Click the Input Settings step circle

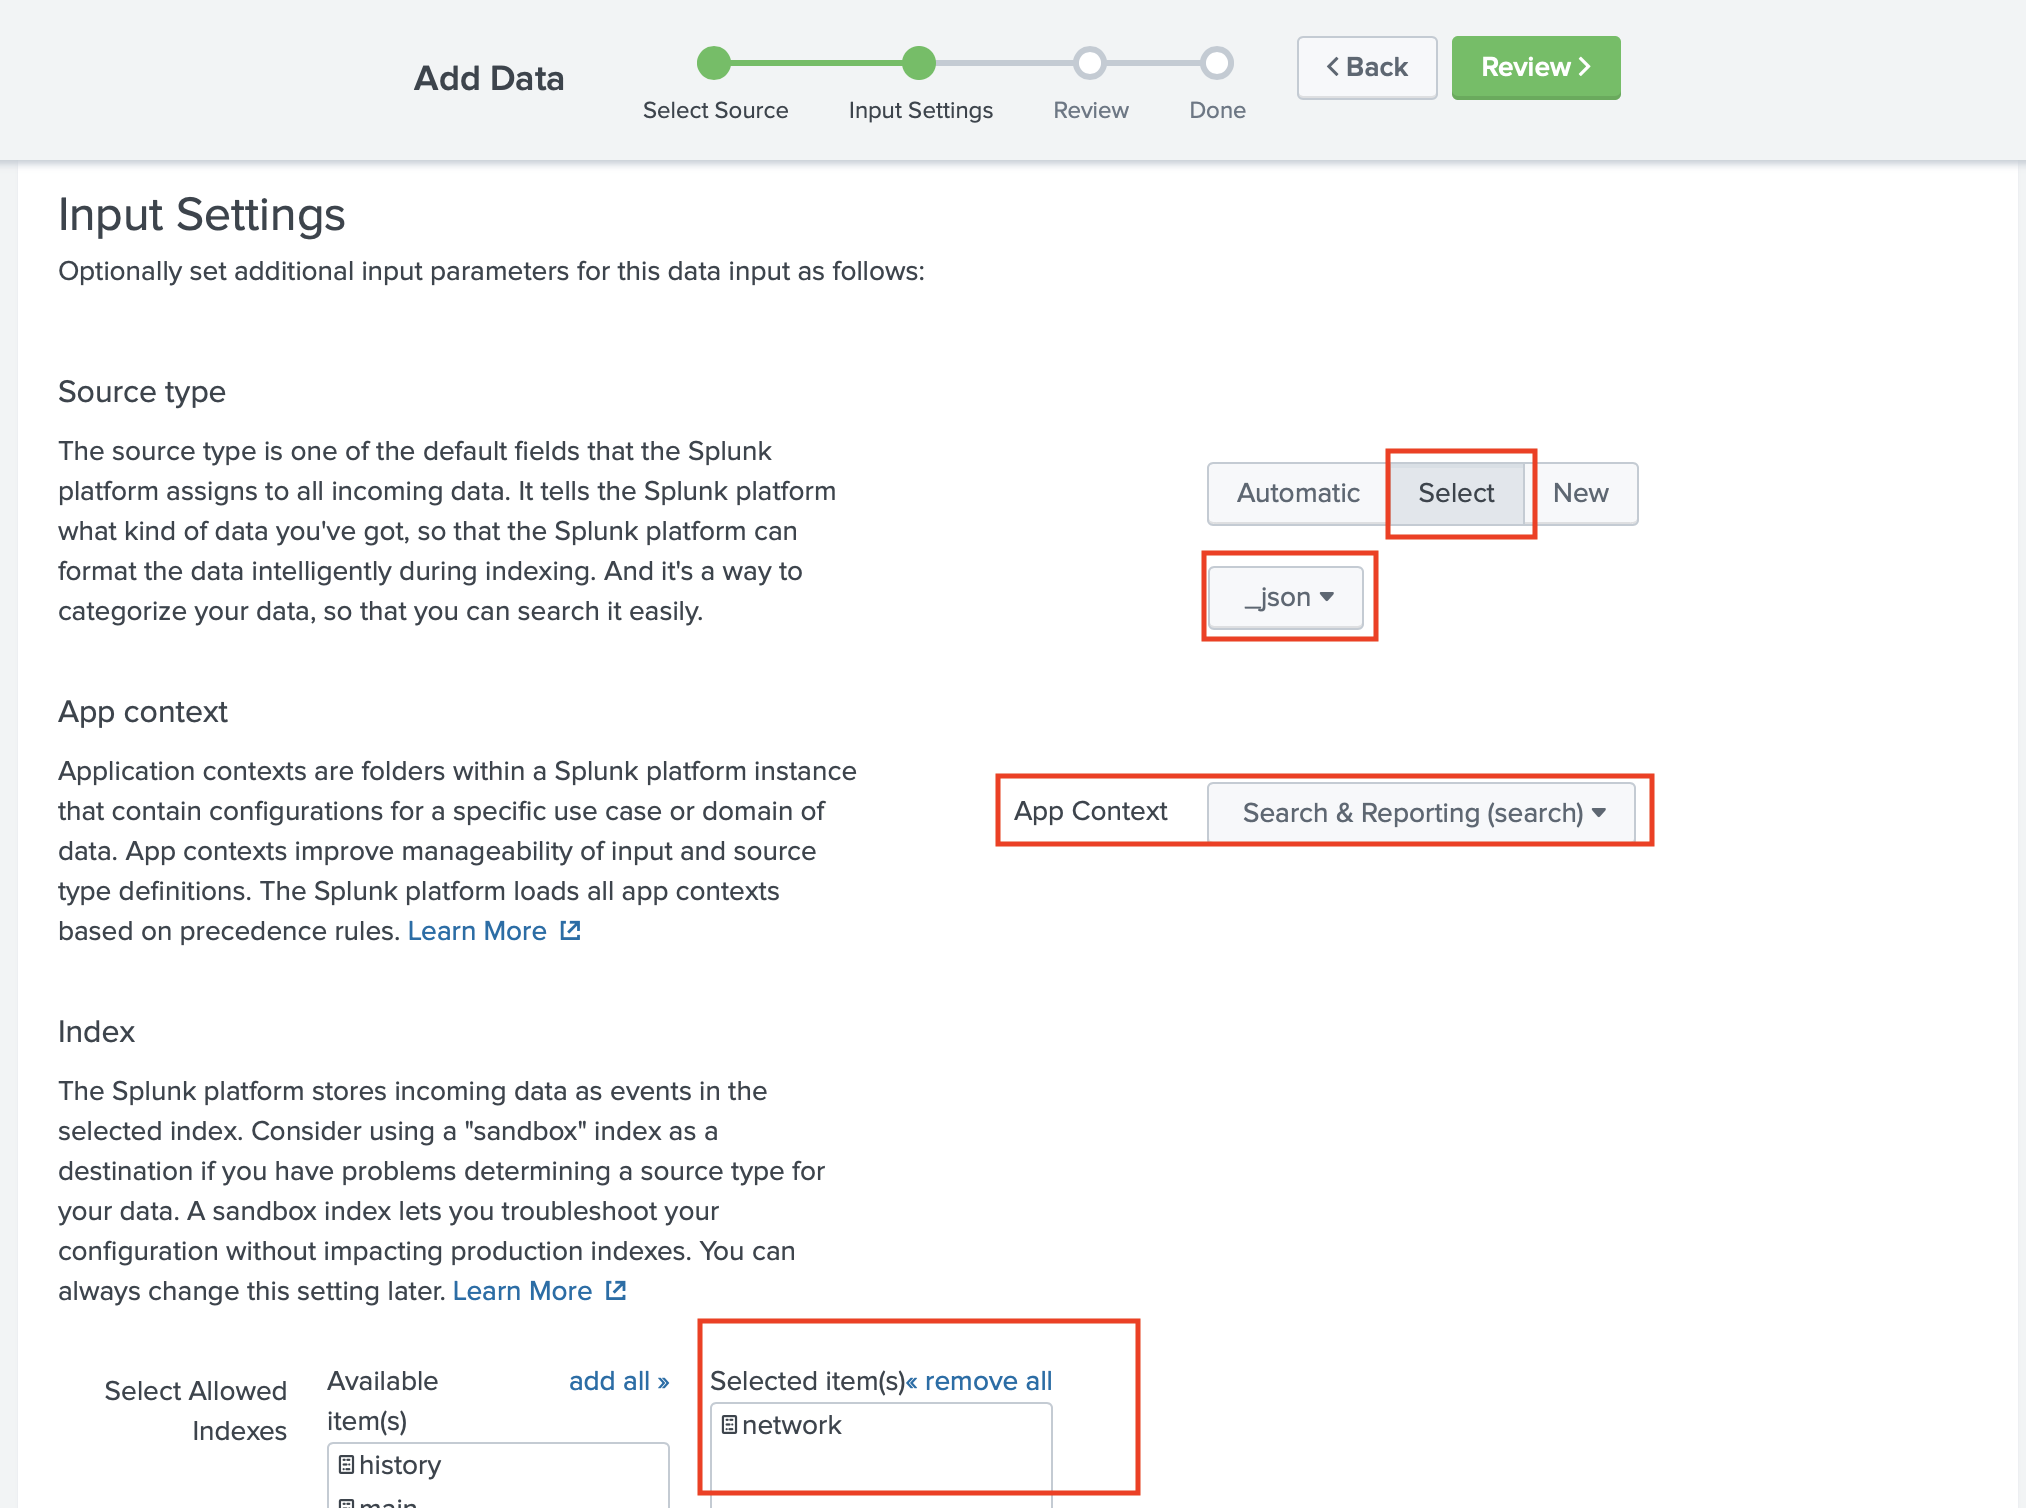click(919, 63)
